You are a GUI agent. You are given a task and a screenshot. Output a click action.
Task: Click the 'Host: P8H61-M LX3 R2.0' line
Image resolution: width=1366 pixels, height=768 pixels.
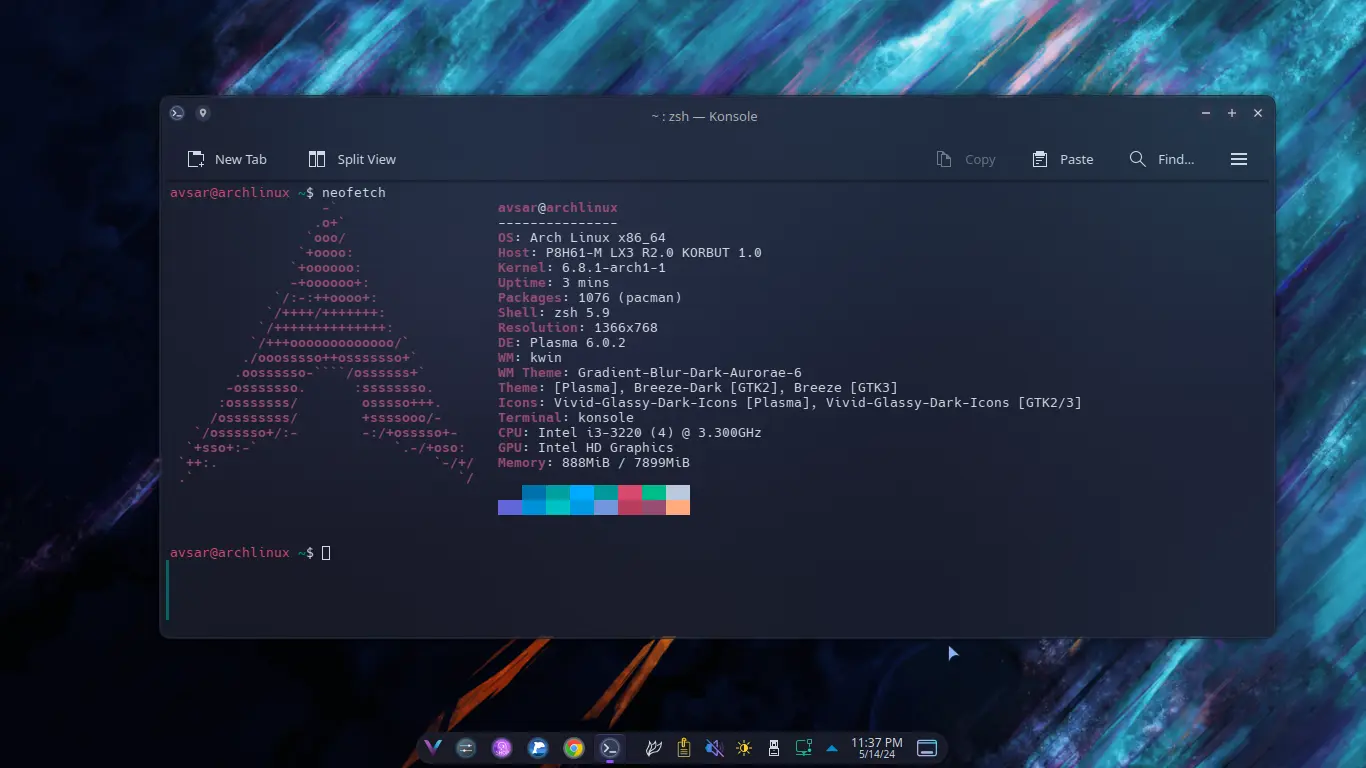tap(630, 253)
